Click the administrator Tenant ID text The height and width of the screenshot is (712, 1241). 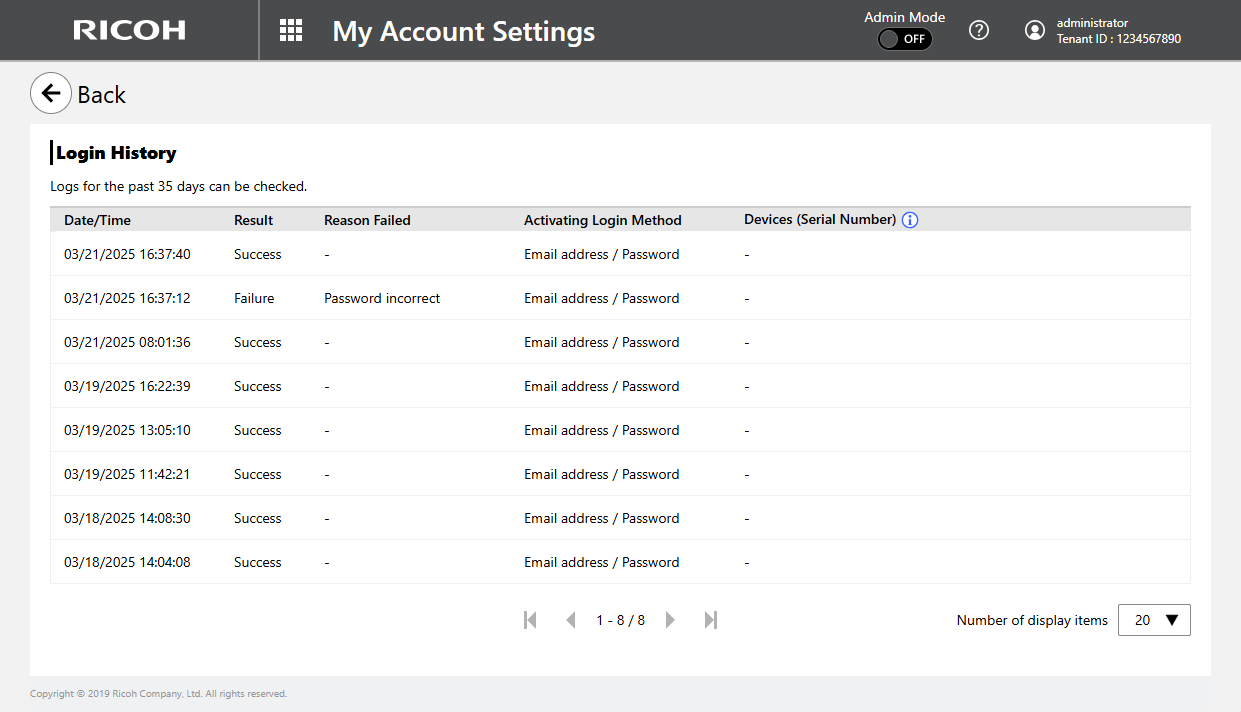[x=1118, y=39]
